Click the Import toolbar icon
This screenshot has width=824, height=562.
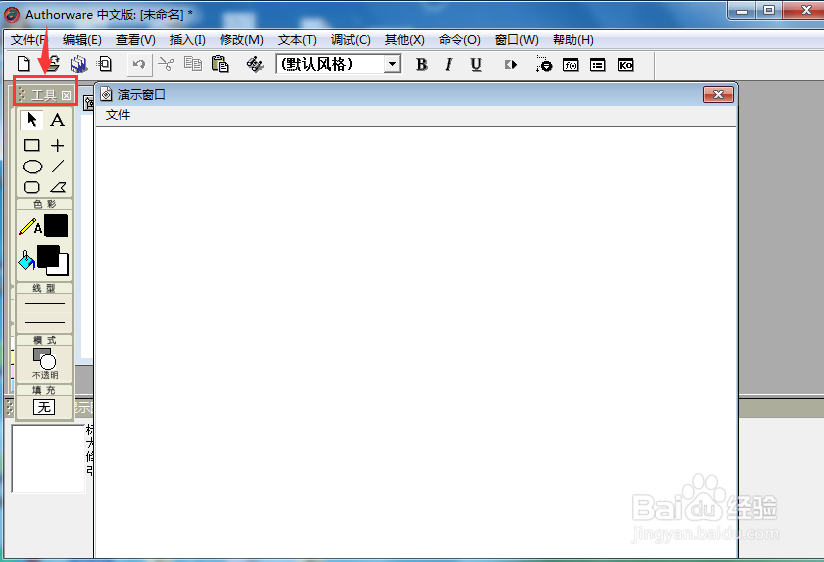click(x=105, y=65)
